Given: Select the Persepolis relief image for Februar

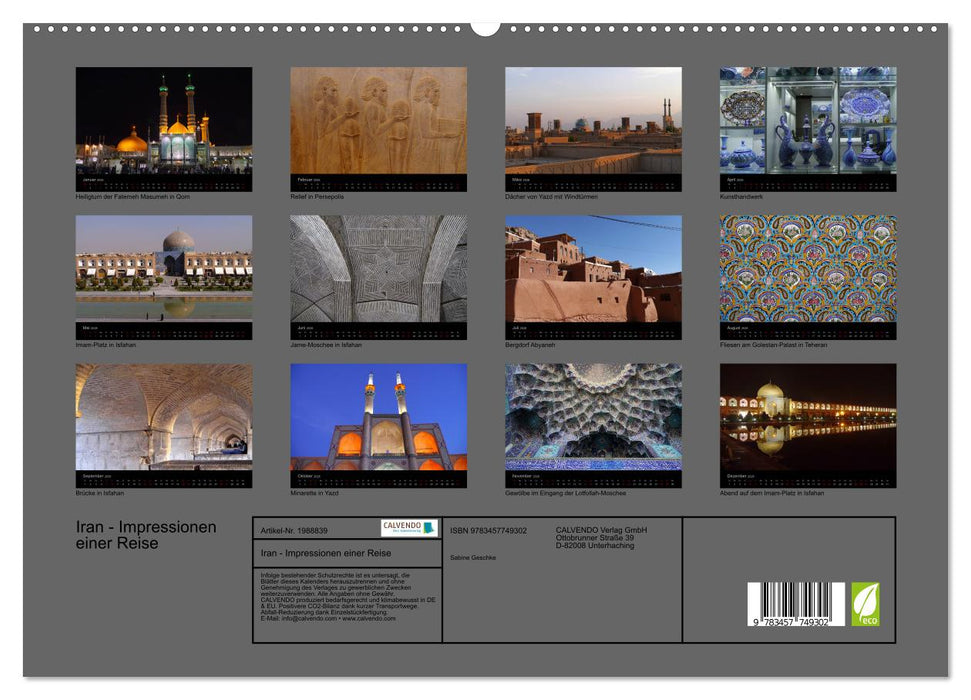Looking at the screenshot, I should (380, 125).
